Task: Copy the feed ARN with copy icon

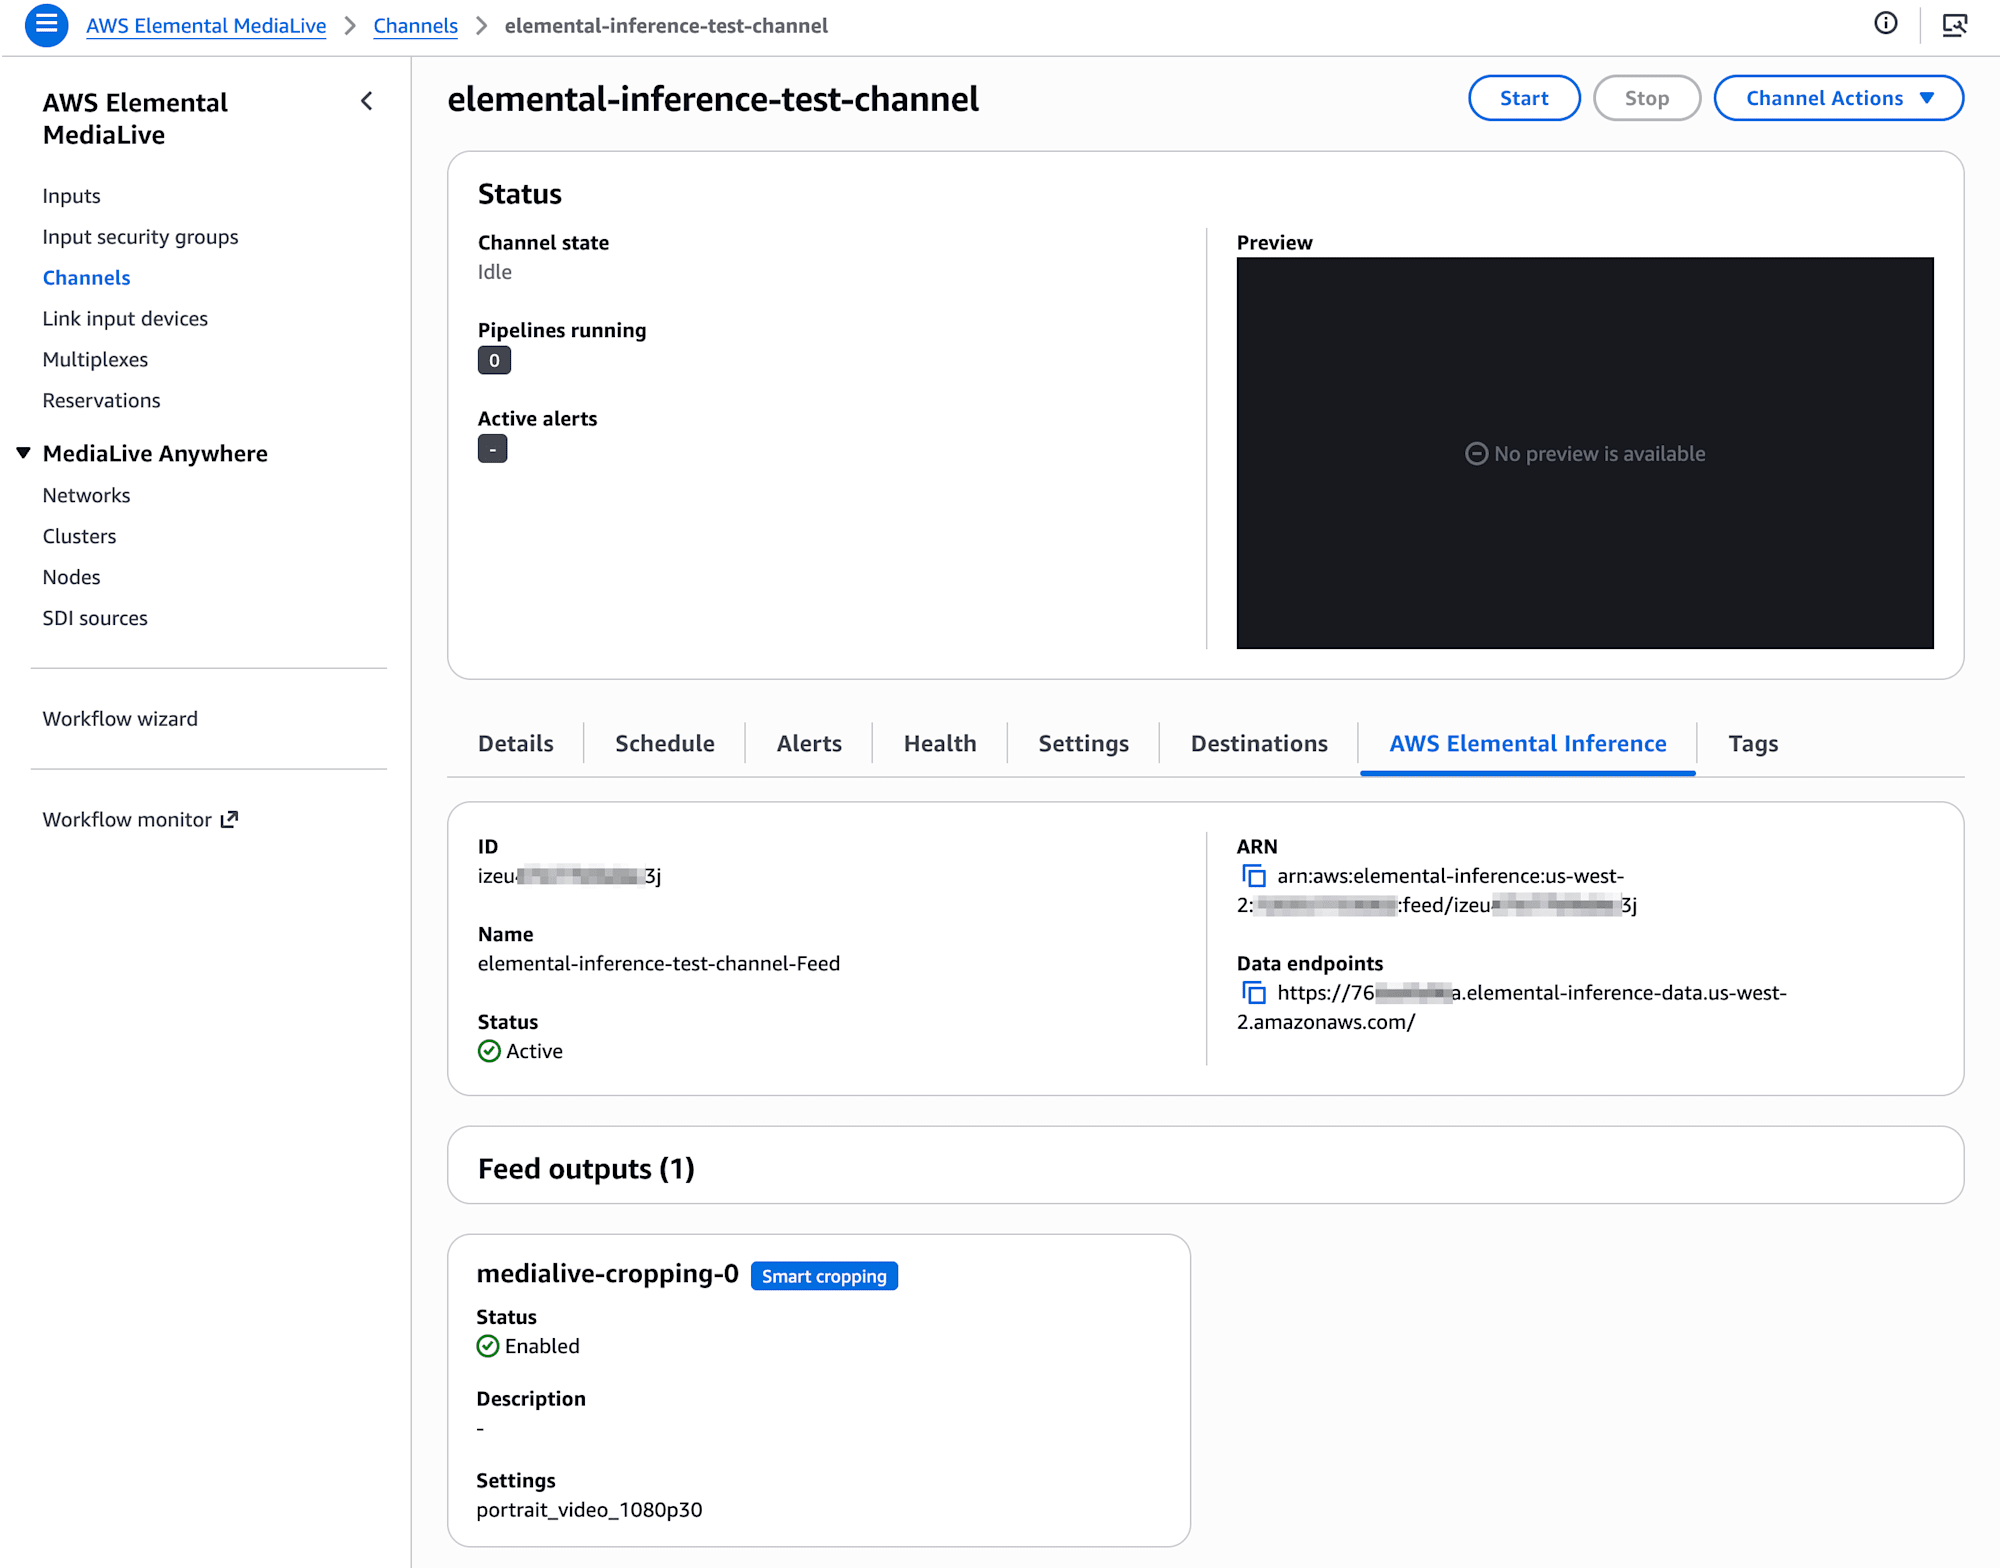Action: (x=1253, y=876)
